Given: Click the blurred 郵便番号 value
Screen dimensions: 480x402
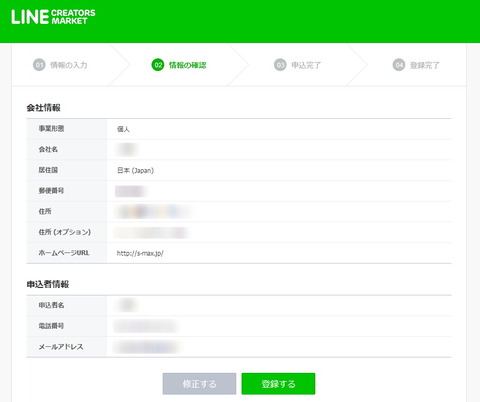Looking at the screenshot, I should tap(130, 191).
